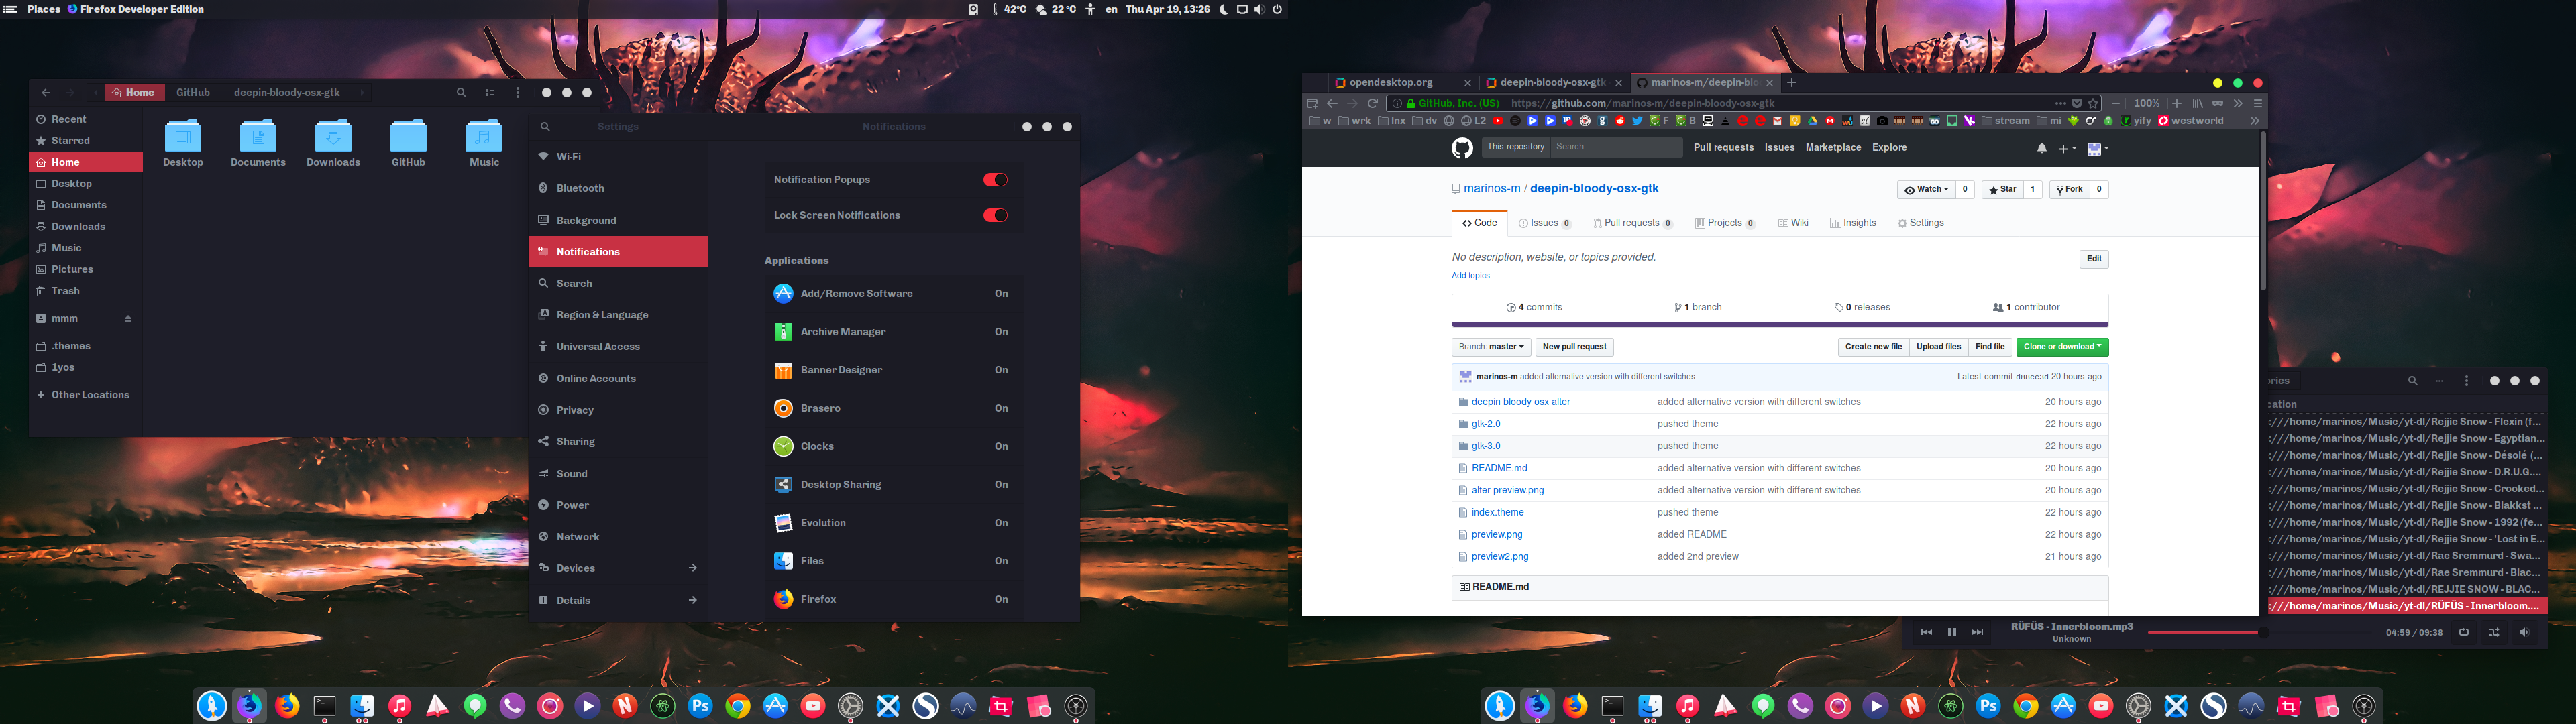Open the GitHub plus create-new dropdown
2576x724 pixels.
2067,149
